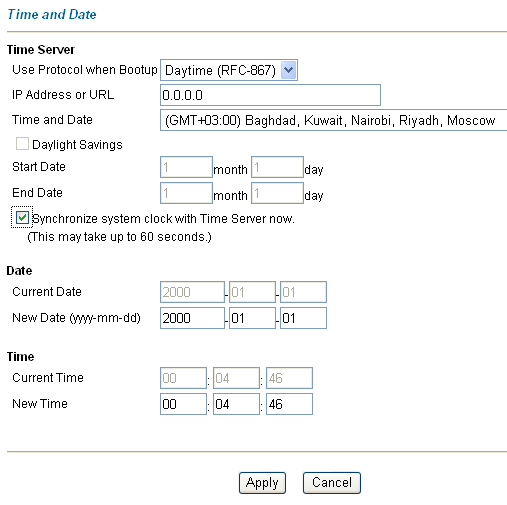Screen dimensions: 507x505
Task: Click the New Date day field
Action: (303, 318)
